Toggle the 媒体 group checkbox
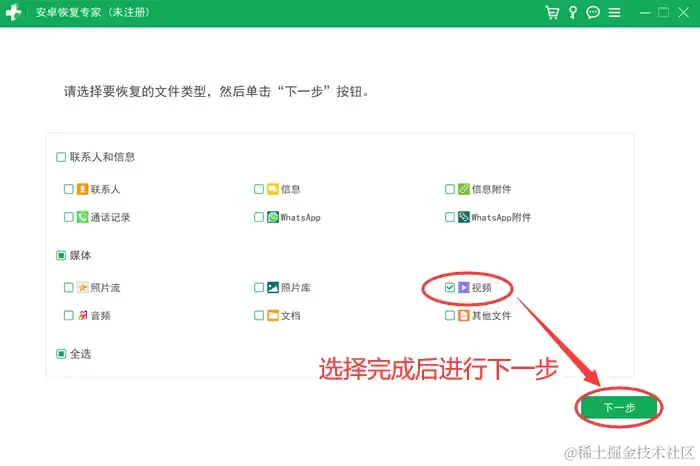Screen dimensions: 700x466 (61, 255)
